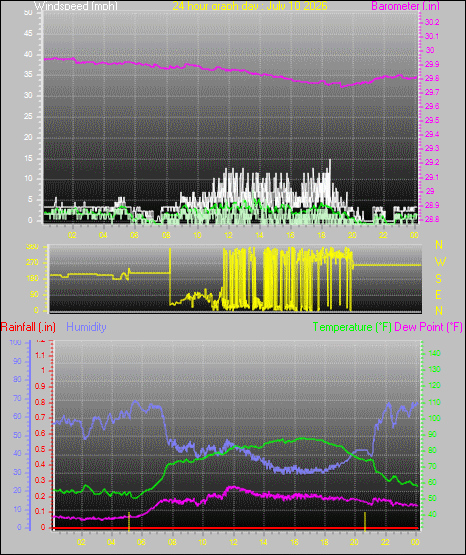The image size is (466, 555).
Task: Click the 0.2 value on rainfall axis
Action: pos(40,496)
